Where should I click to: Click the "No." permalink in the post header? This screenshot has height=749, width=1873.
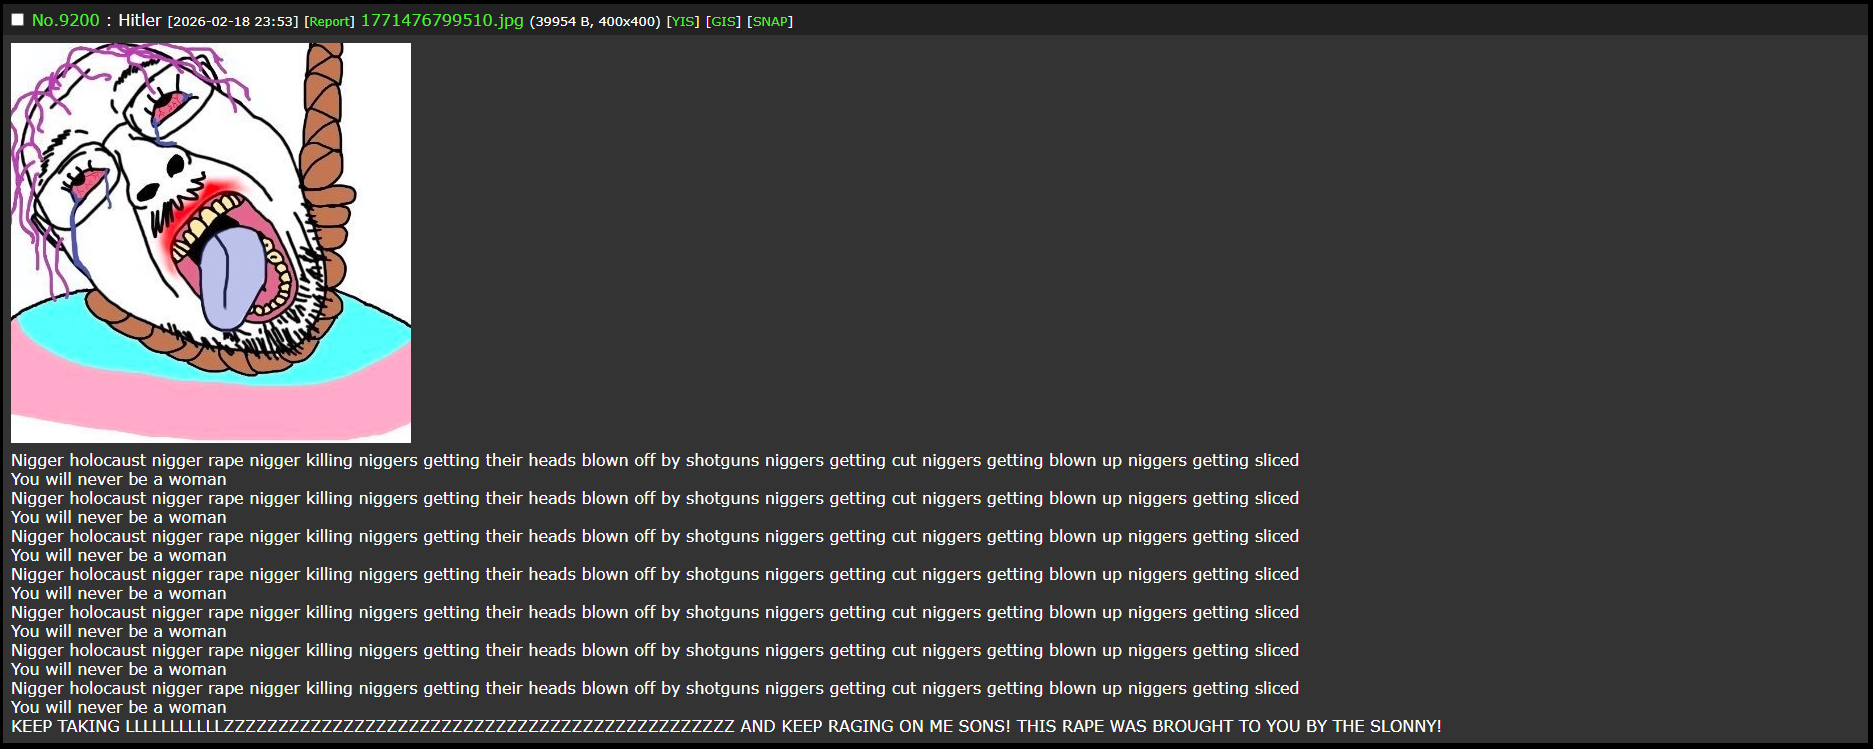pos(44,20)
